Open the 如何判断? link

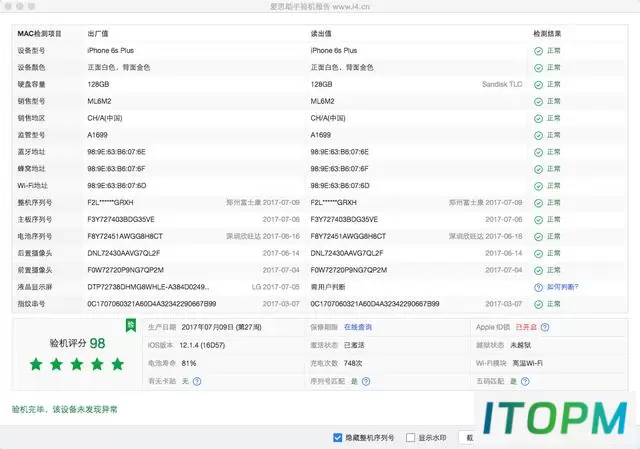562,287
